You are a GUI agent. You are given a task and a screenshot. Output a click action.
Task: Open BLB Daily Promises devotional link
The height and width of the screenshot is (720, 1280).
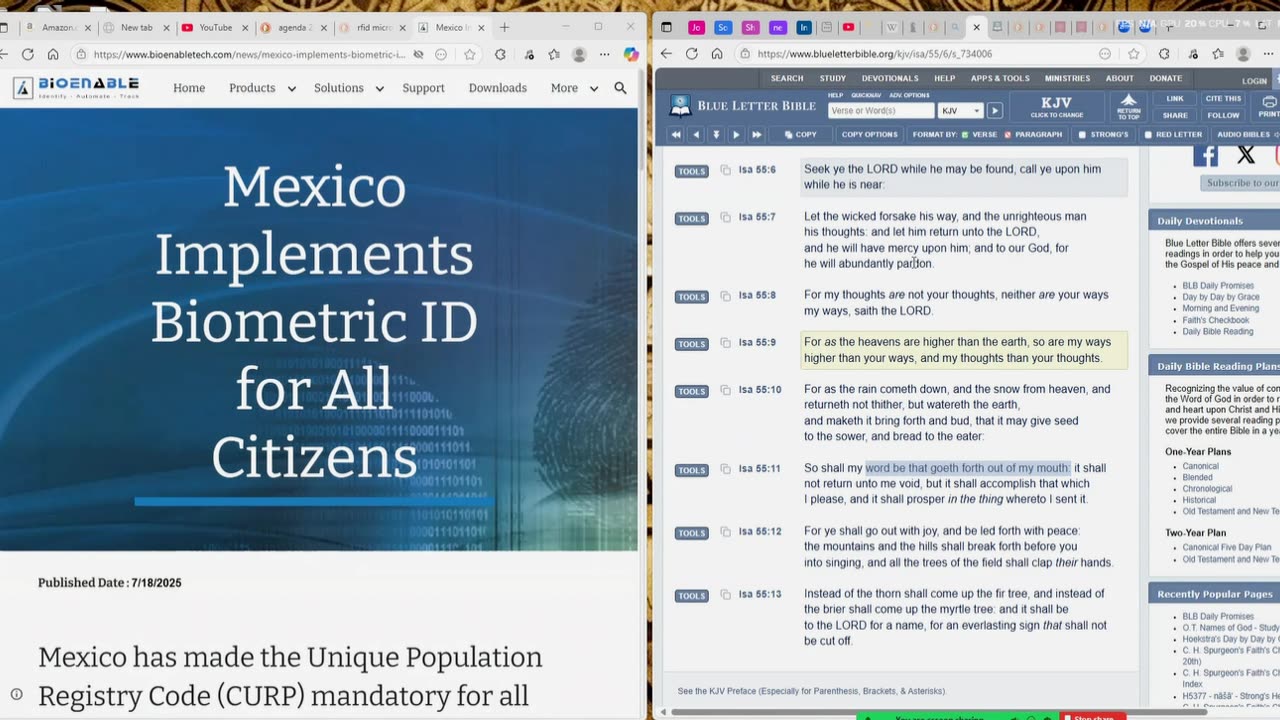point(1218,286)
